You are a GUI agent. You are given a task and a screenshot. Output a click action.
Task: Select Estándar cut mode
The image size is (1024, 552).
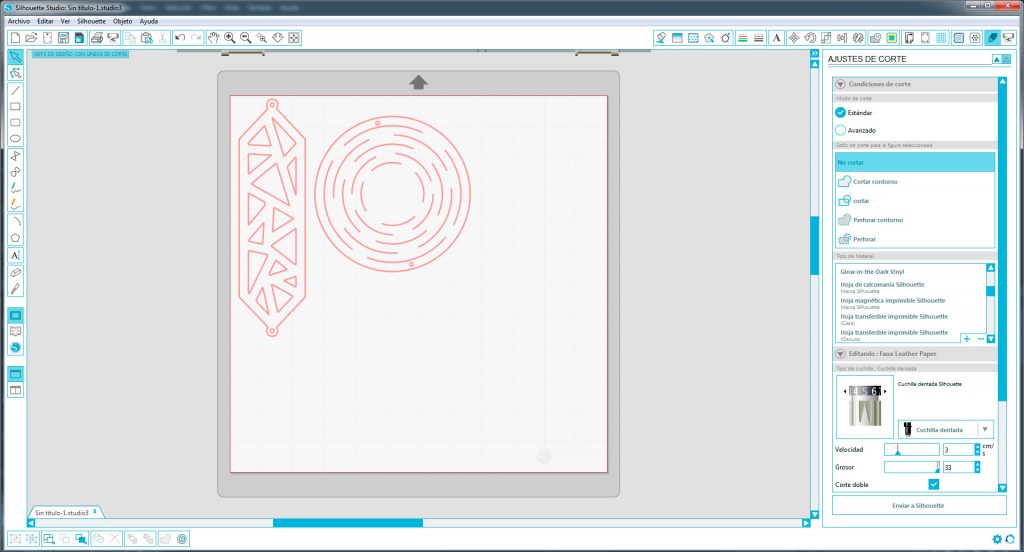(840, 112)
